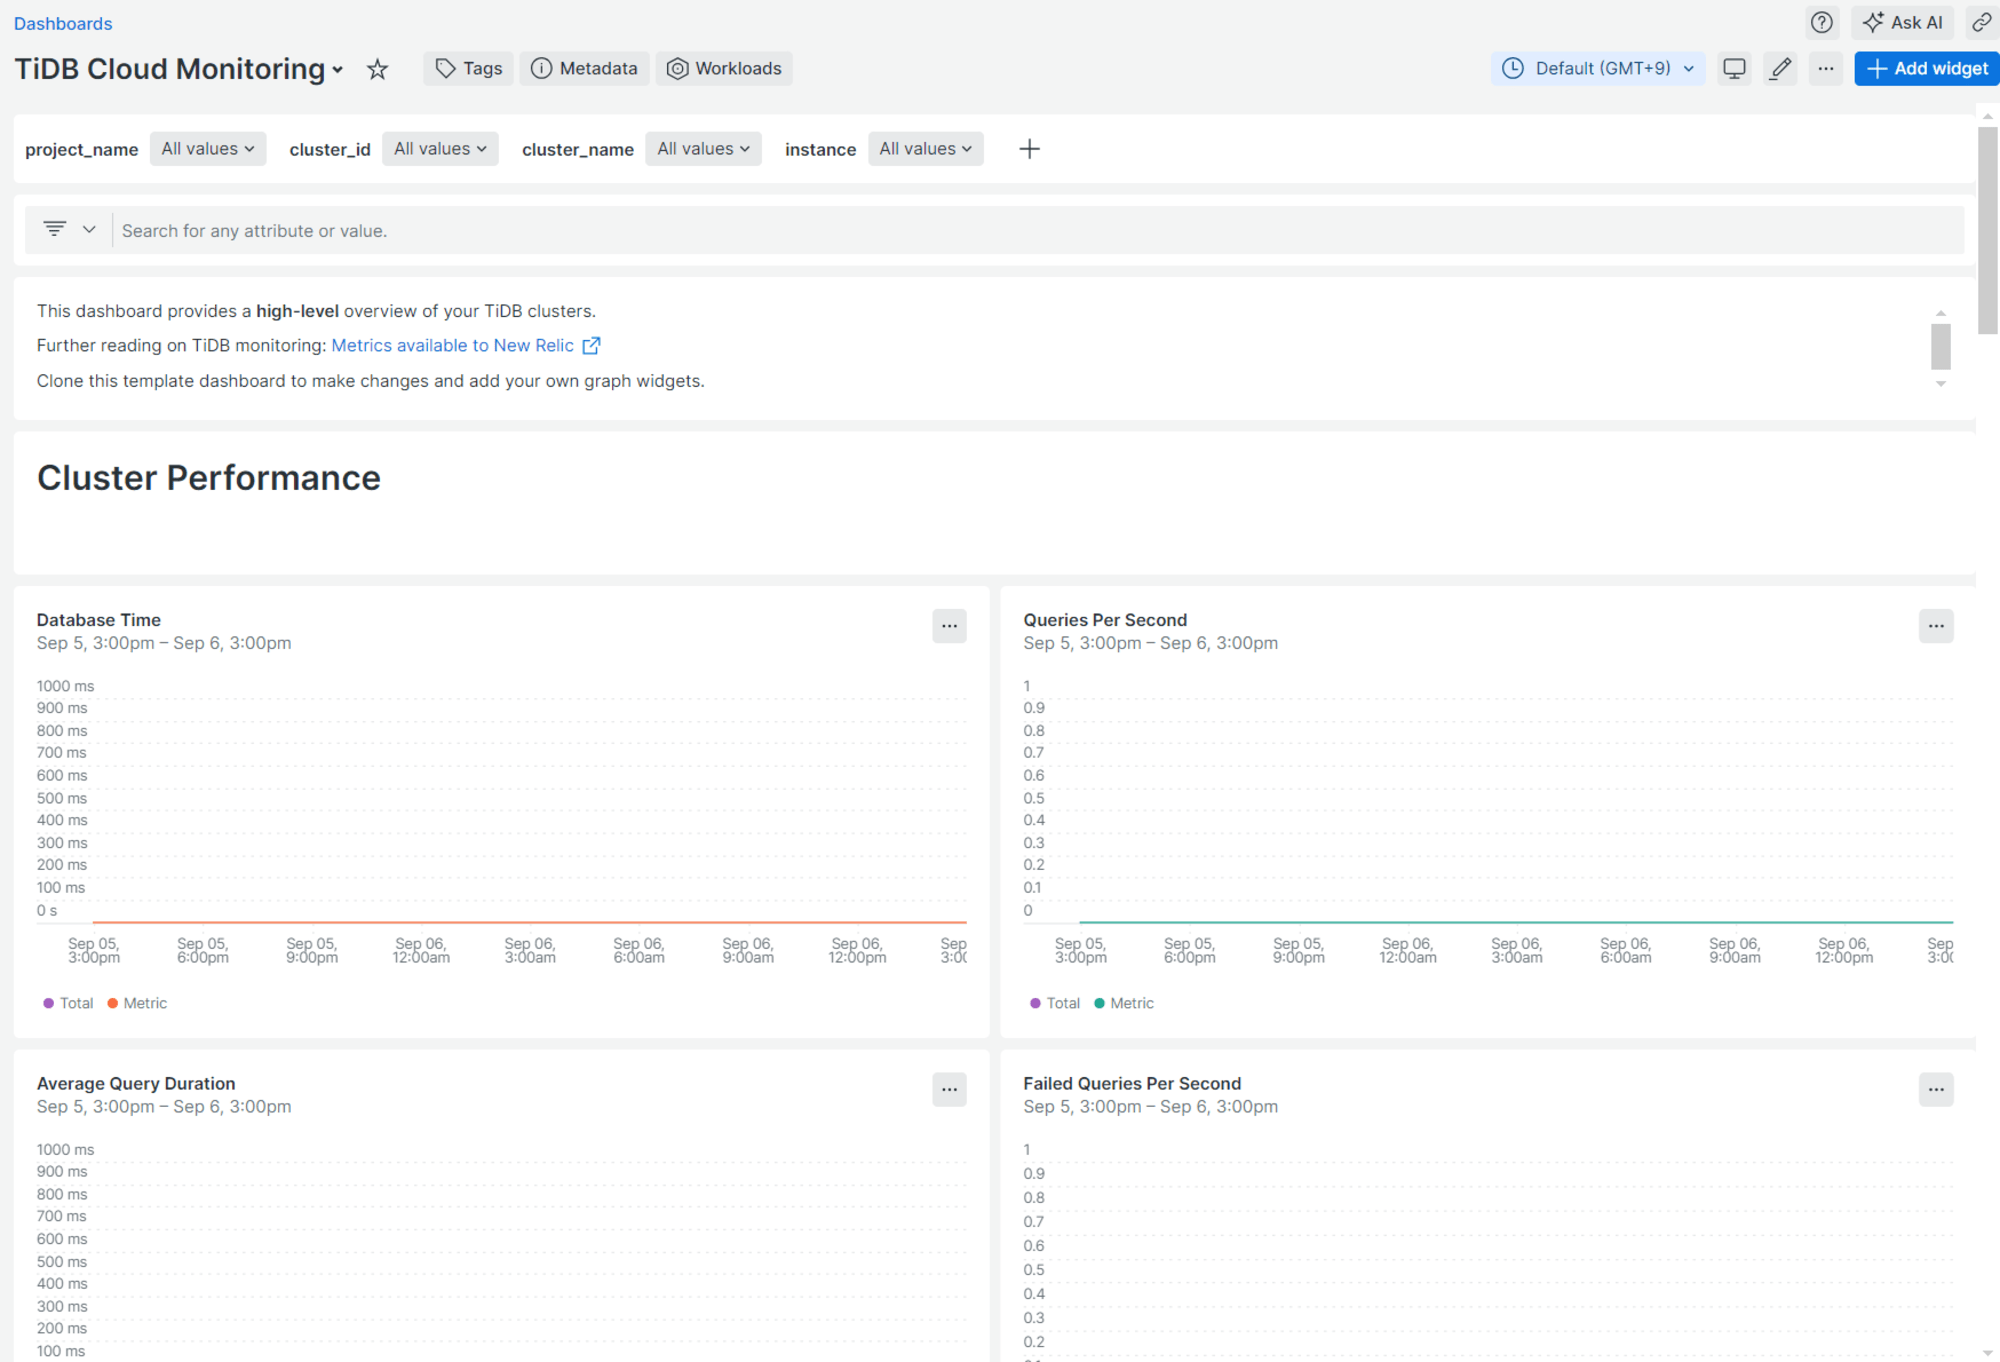2000x1362 pixels.
Task: Open the dashboard more options ellipsis
Action: [1826, 68]
